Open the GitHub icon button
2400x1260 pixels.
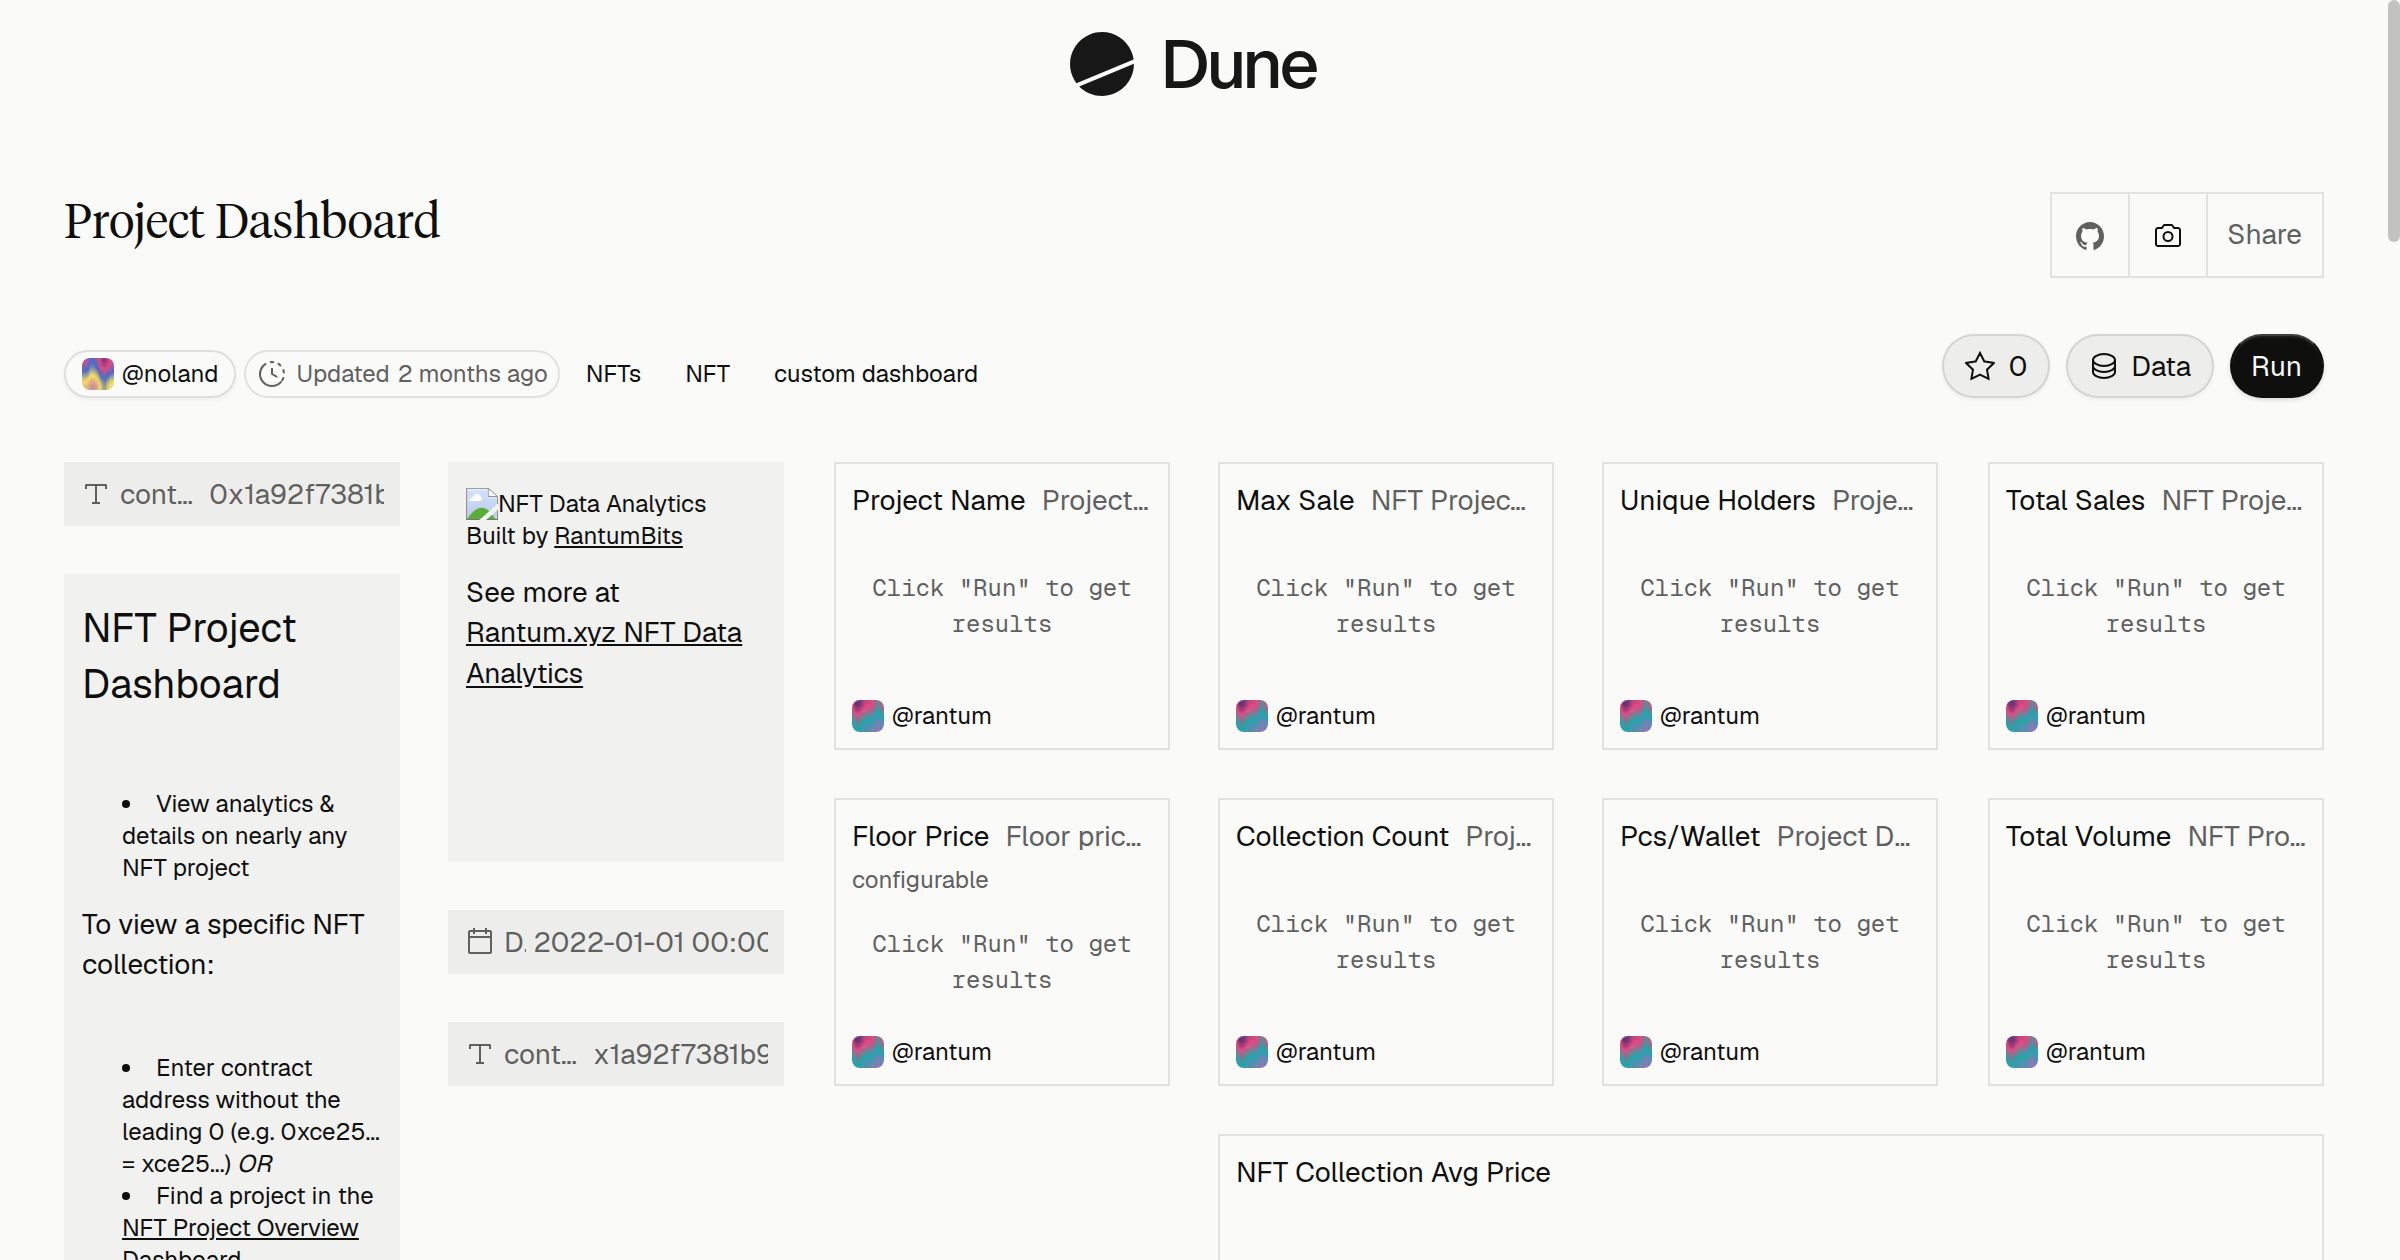pos(2089,235)
